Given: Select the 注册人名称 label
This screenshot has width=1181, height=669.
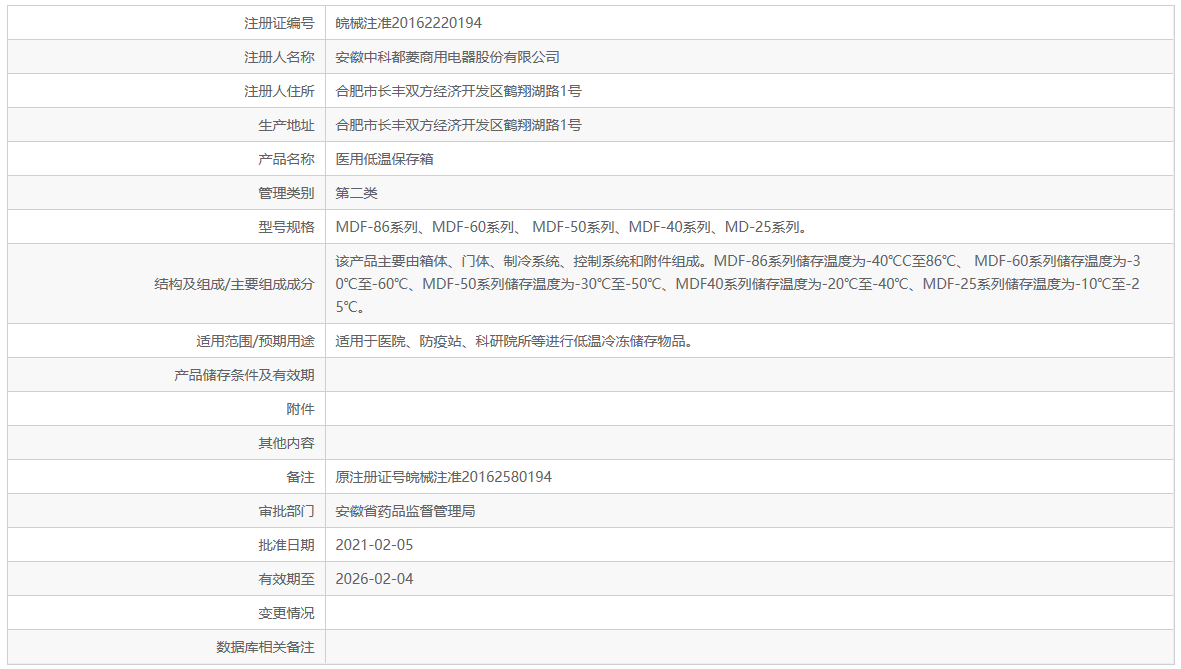Looking at the screenshot, I should [x=279, y=57].
